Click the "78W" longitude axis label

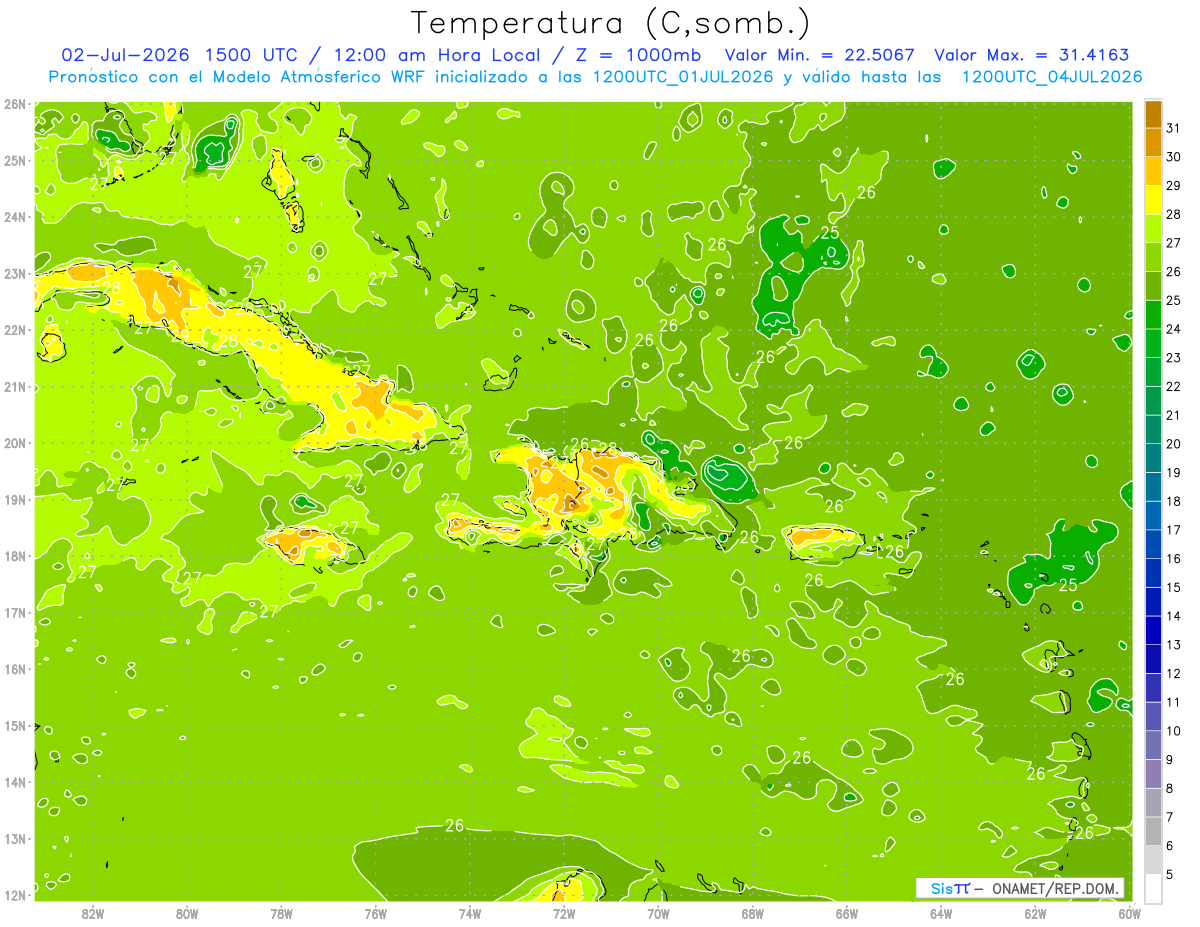[281, 913]
